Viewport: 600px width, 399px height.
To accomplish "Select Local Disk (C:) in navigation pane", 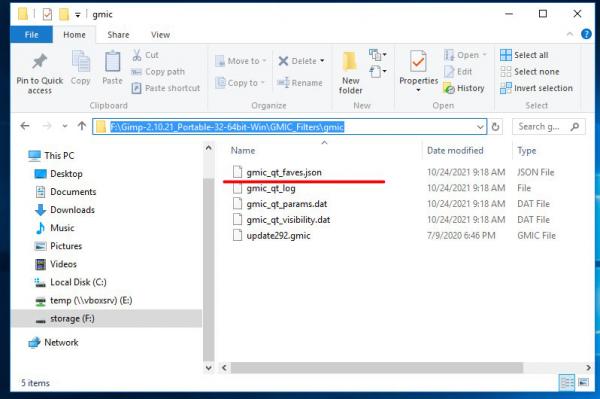I will pos(78,282).
